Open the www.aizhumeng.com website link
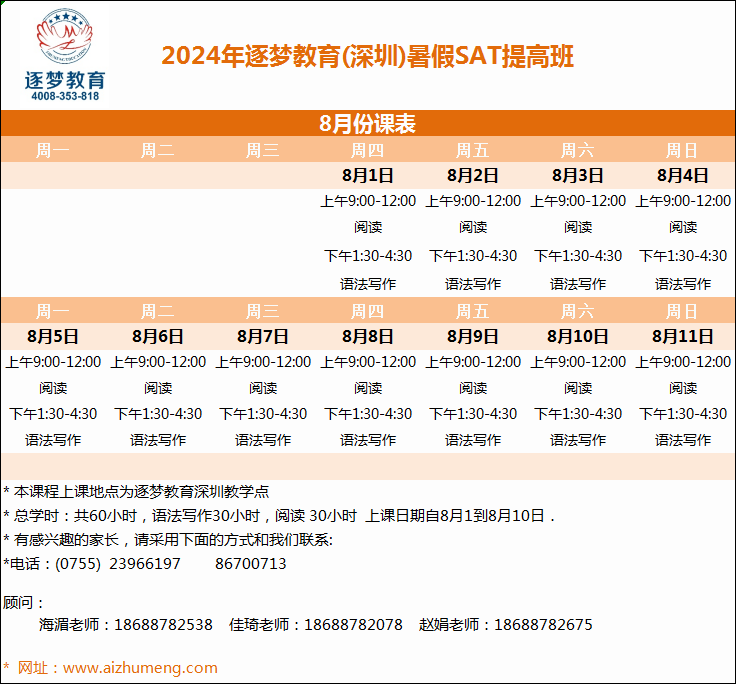The width and height of the screenshot is (736, 684). pyautogui.click(x=140, y=668)
